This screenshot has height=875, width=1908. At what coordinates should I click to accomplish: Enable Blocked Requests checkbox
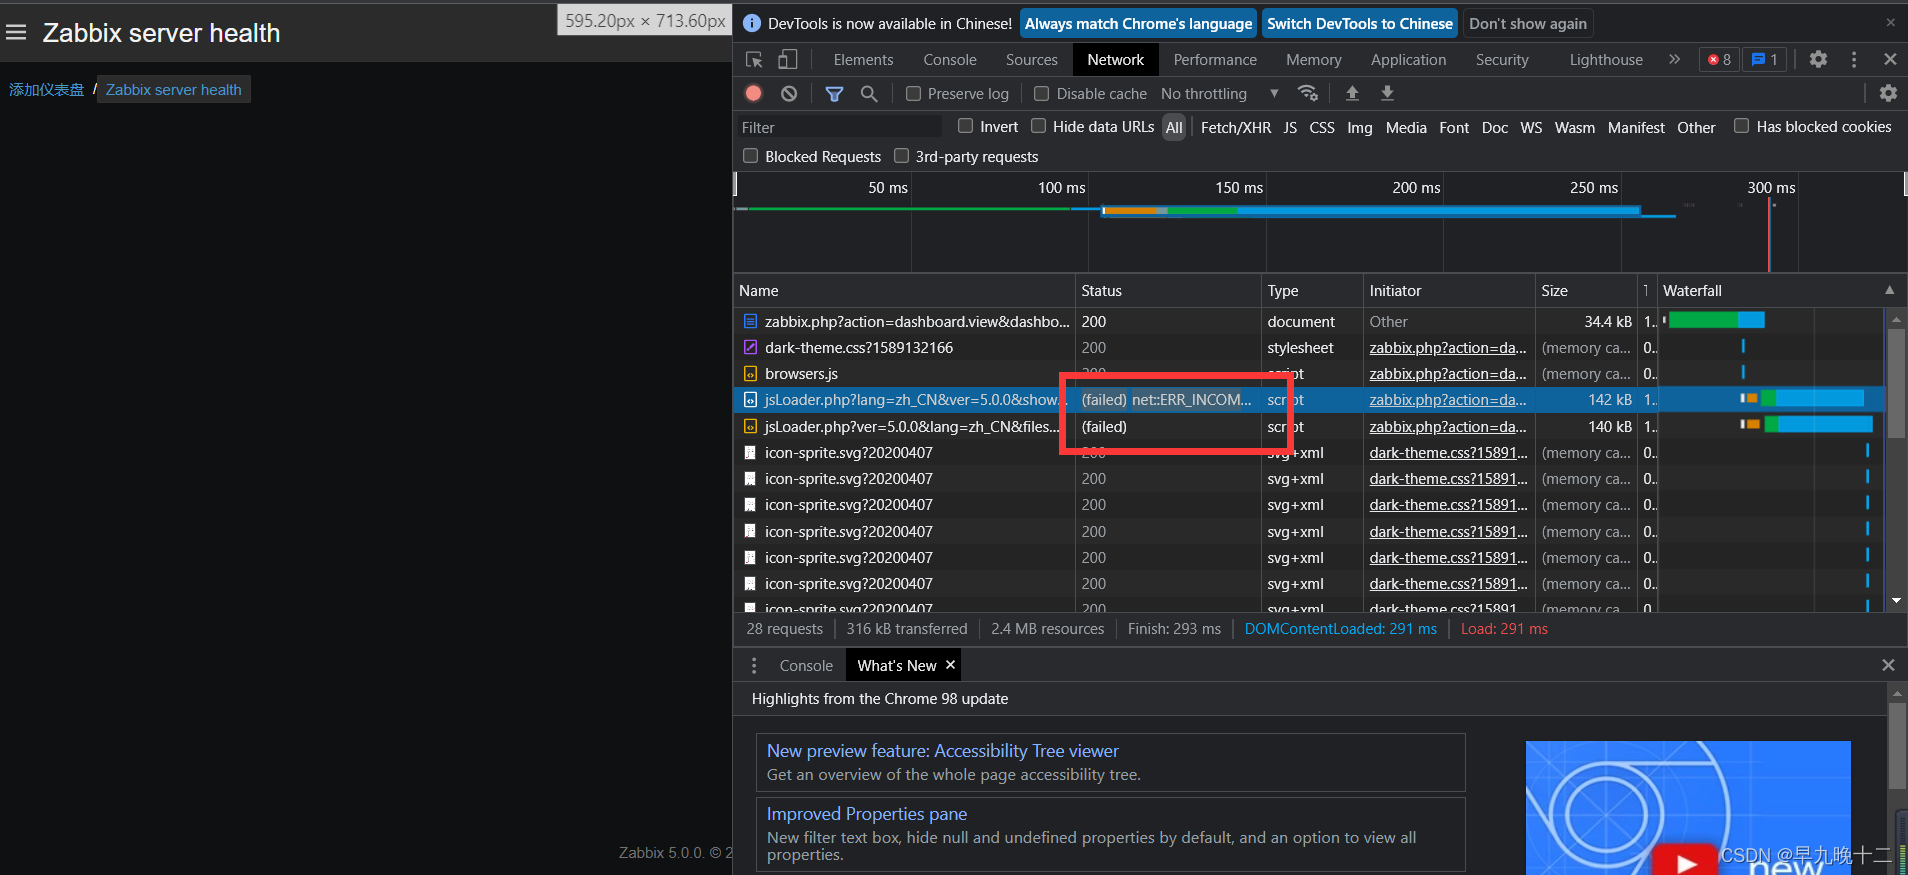click(750, 156)
